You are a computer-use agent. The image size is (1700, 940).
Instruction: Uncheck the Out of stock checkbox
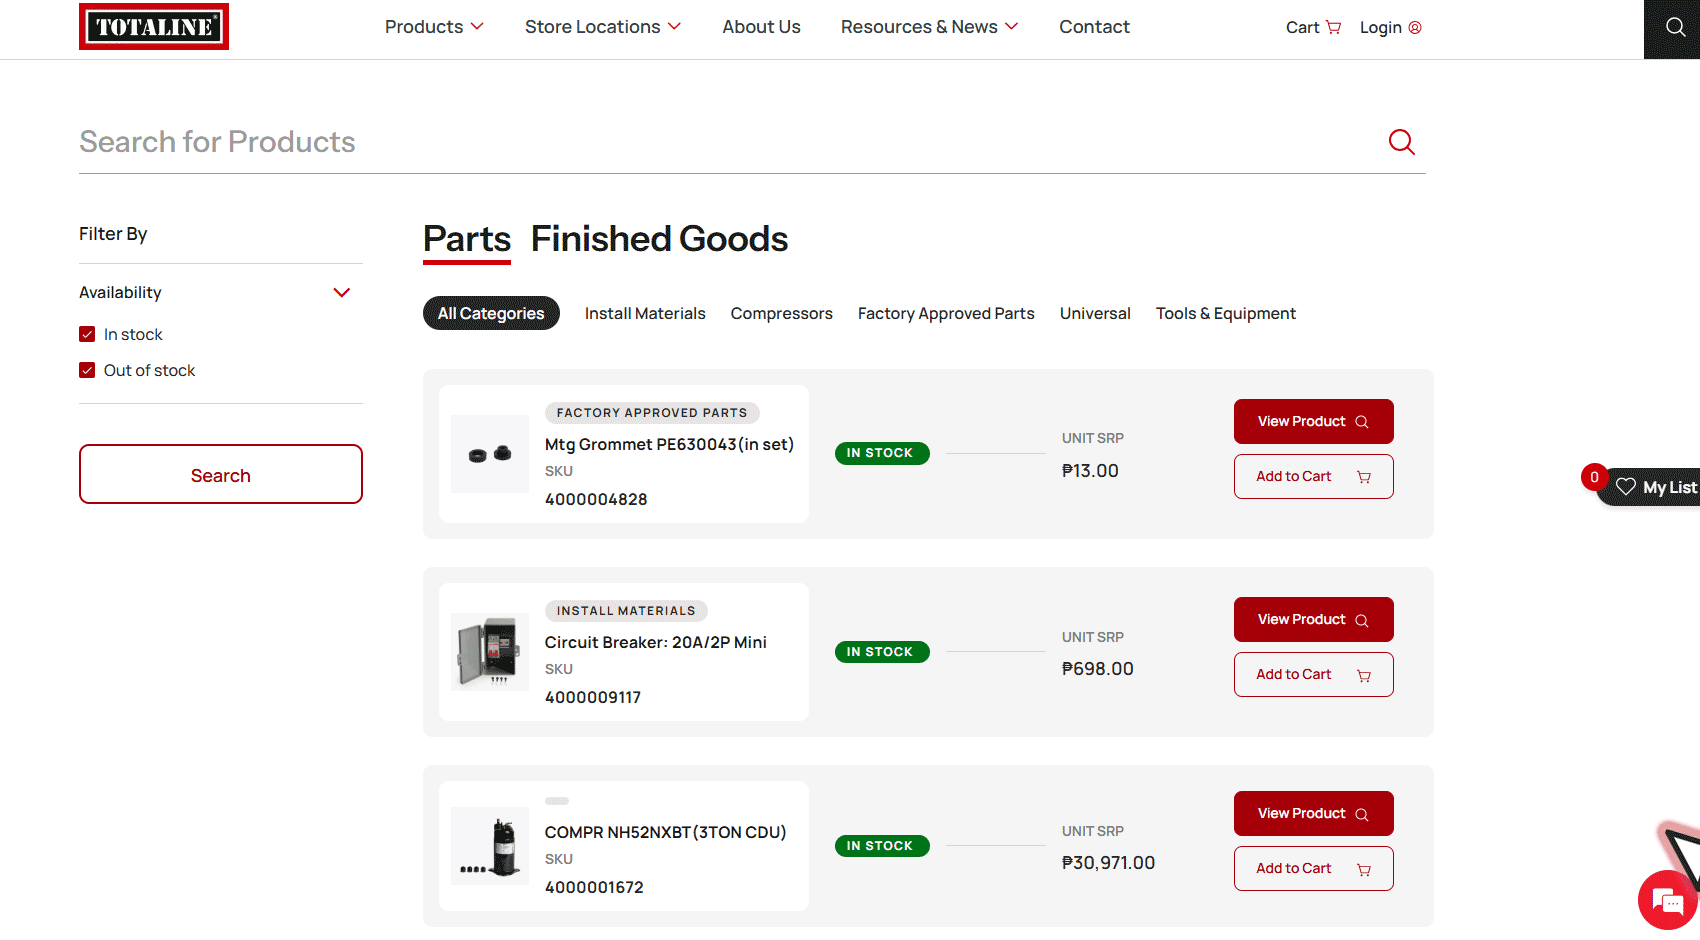[x=87, y=370]
